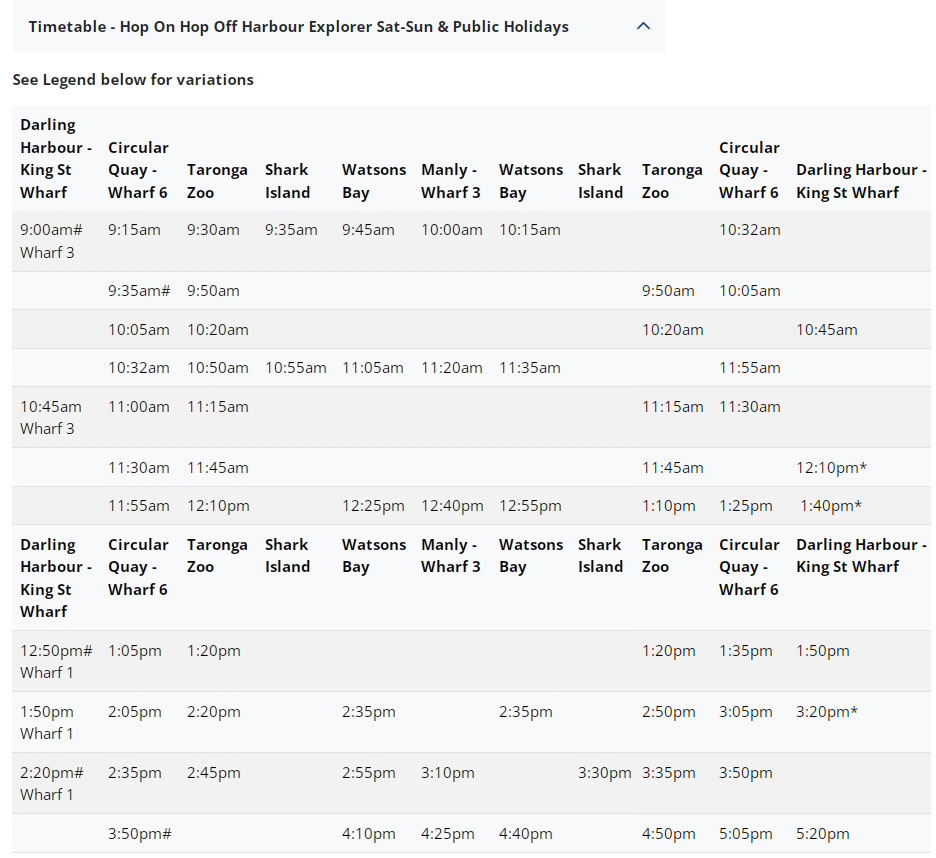Click the 4:25pm Manly Wharf 3 time

coord(447,834)
